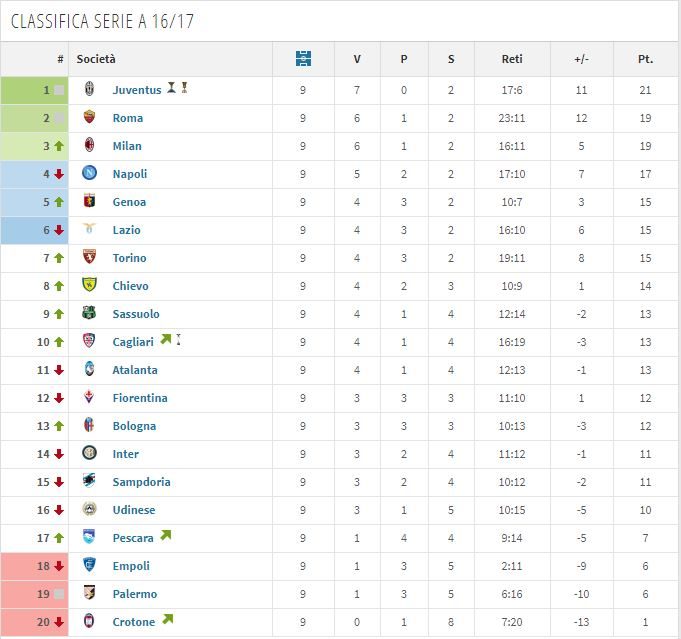Viewport: 681px width, 639px height.
Task: Click the Genoa club crest
Action: (x=89, y=201)
